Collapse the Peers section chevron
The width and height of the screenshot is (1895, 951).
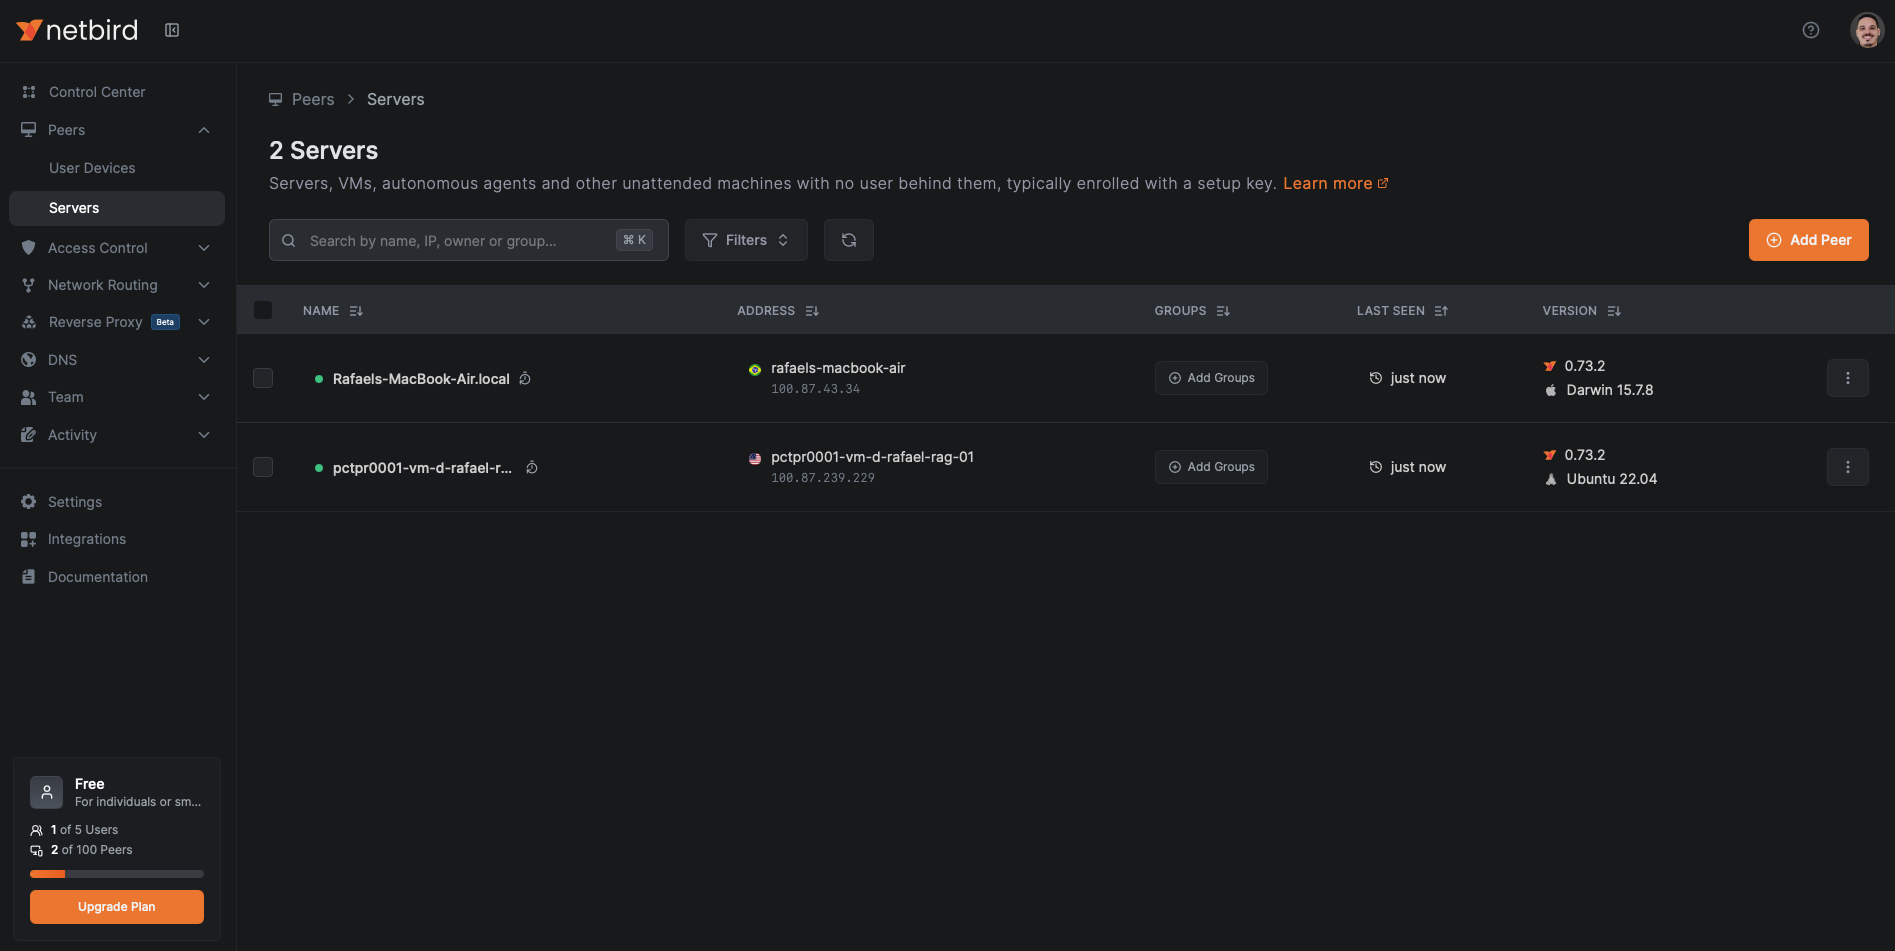pos(204,130)
